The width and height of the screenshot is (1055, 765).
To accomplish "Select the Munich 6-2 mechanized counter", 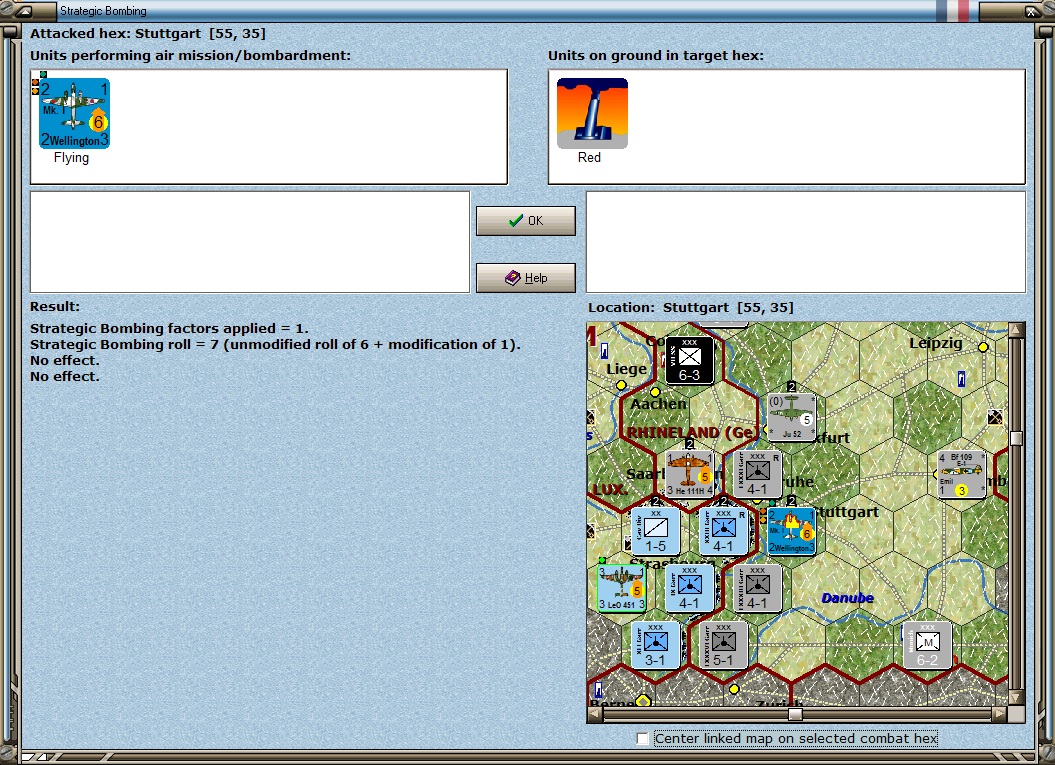I will pyautogui.click(x=927, y=645).
